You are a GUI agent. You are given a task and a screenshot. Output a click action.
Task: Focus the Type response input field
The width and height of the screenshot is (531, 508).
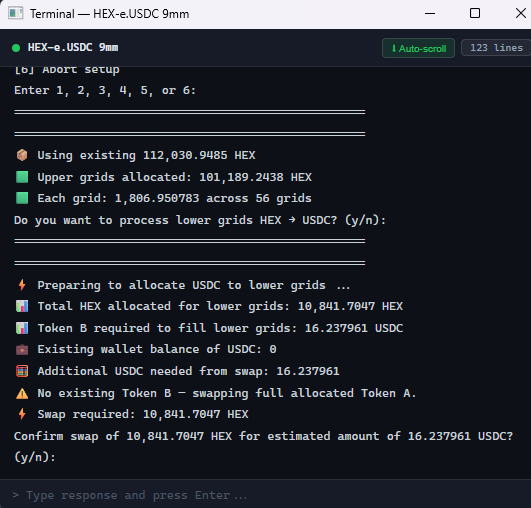pyautogui.click(x=266, y=495)
